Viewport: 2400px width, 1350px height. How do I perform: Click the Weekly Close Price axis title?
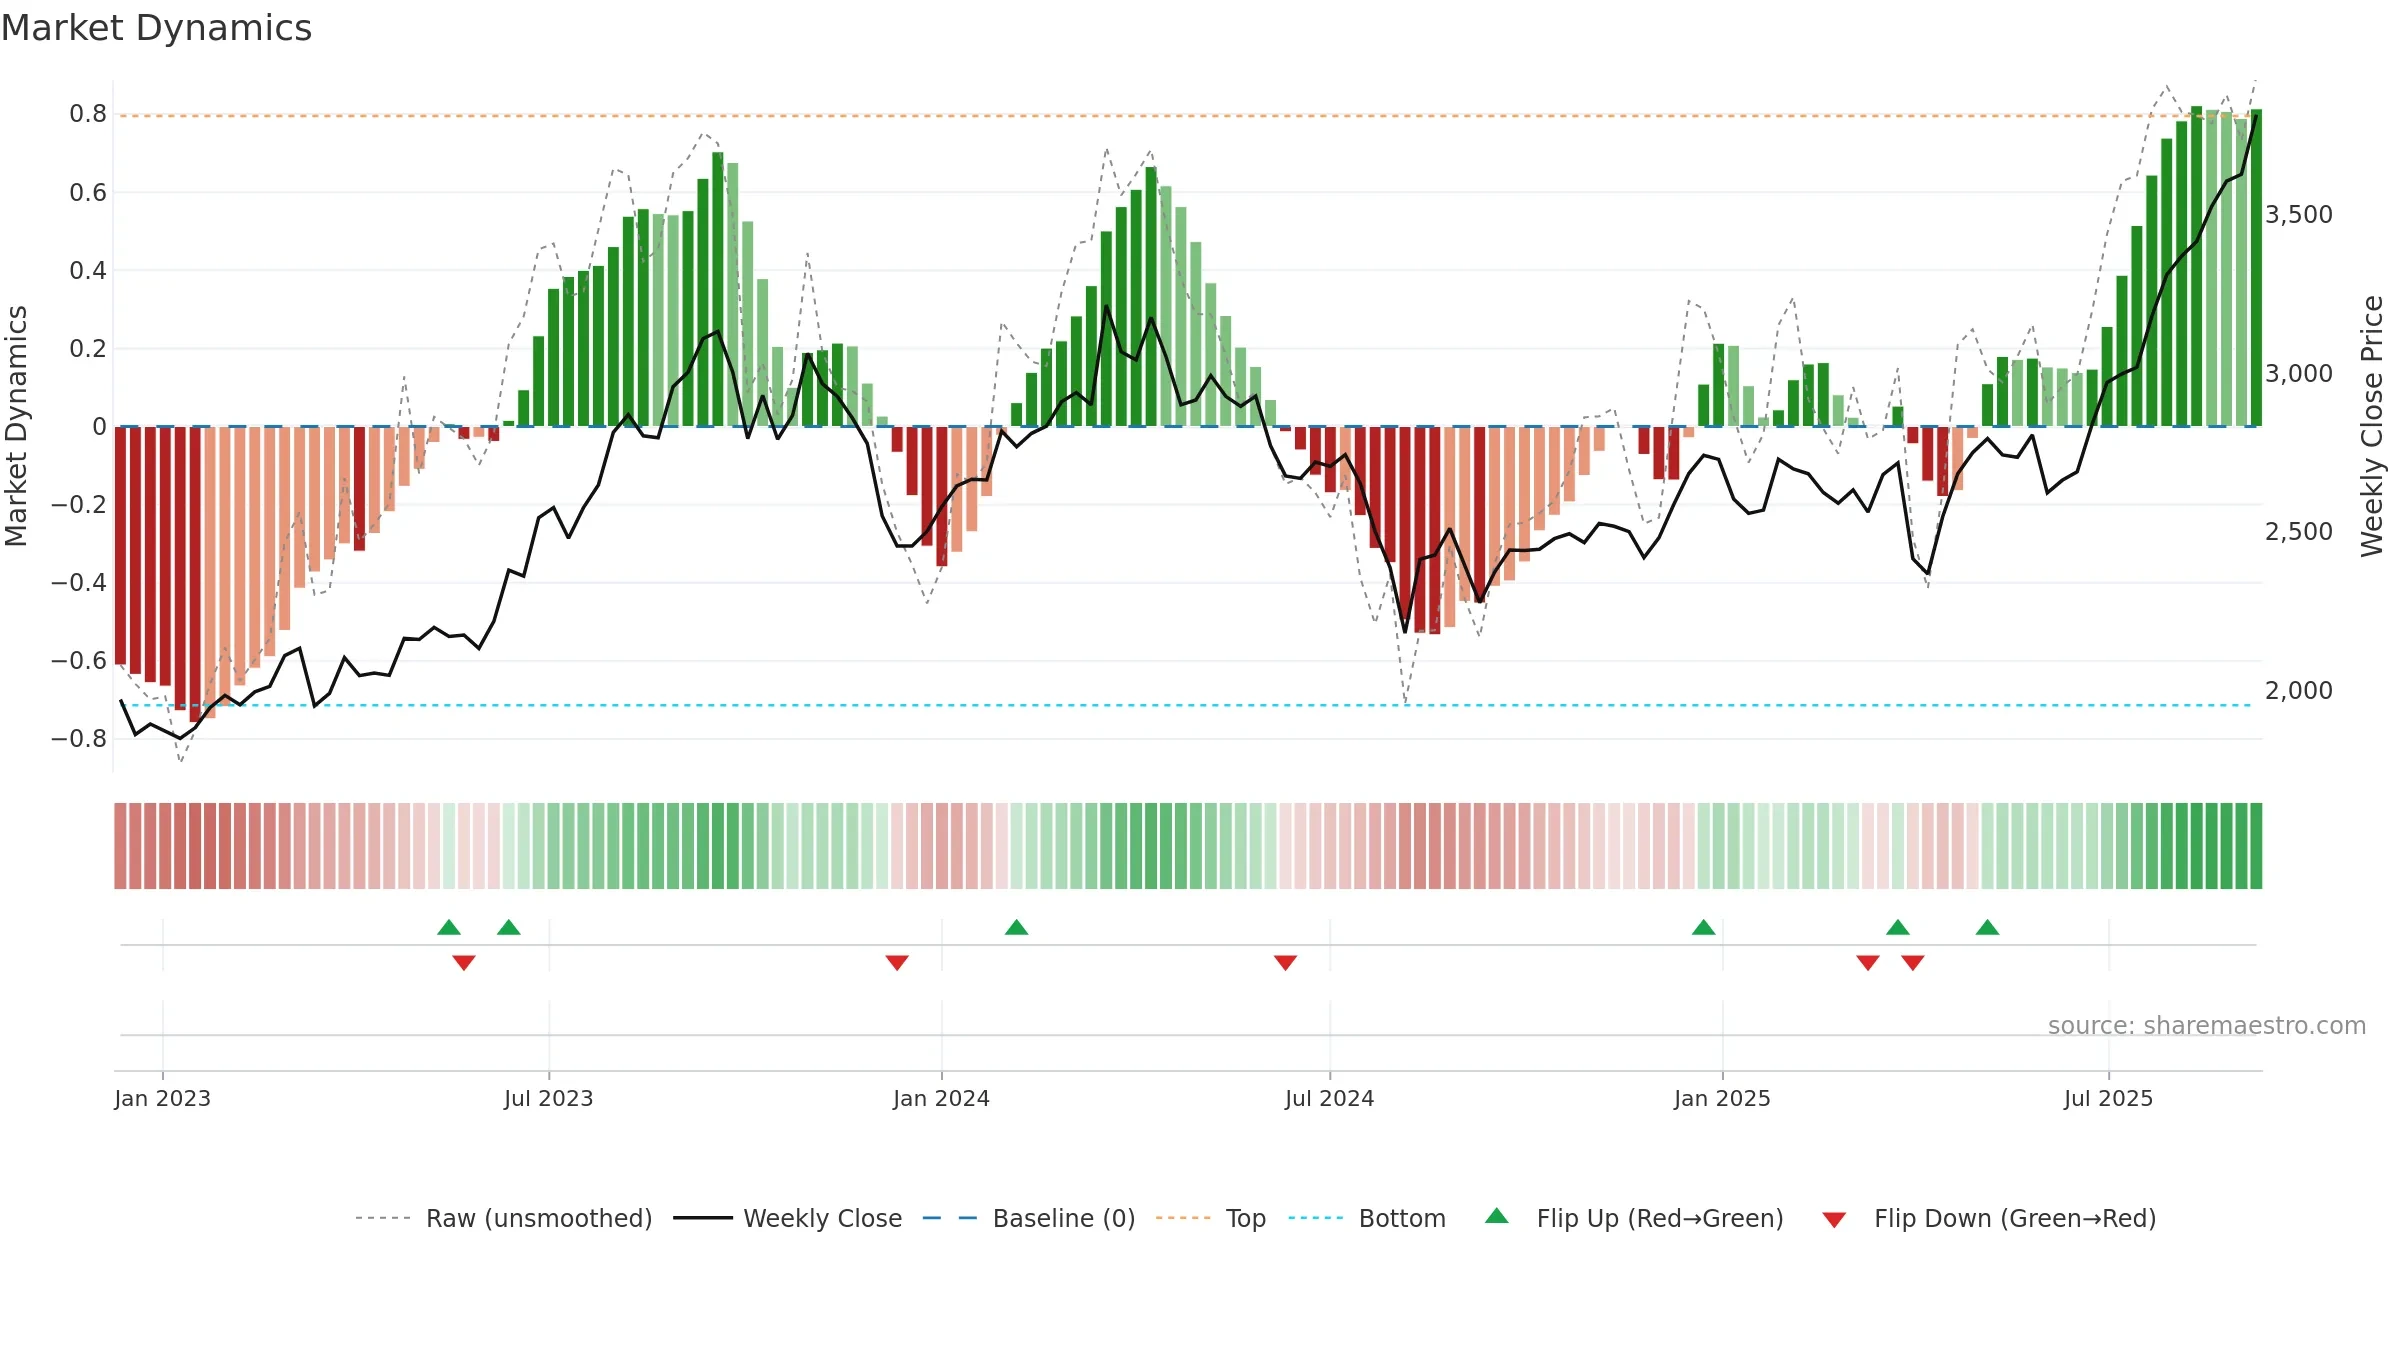2372,426
